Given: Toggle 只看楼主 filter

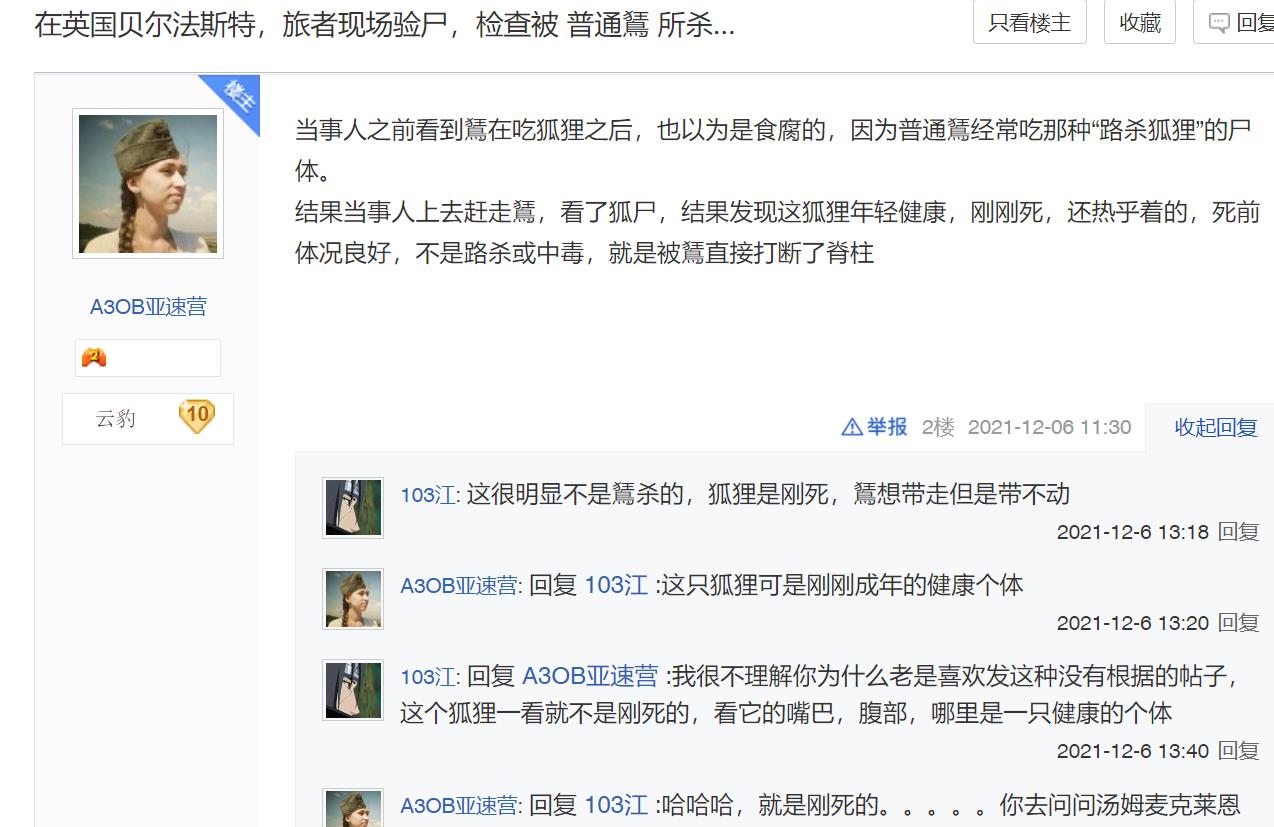Looking at the screenshot, I should pyautogui.click(x=1029, y=23).
